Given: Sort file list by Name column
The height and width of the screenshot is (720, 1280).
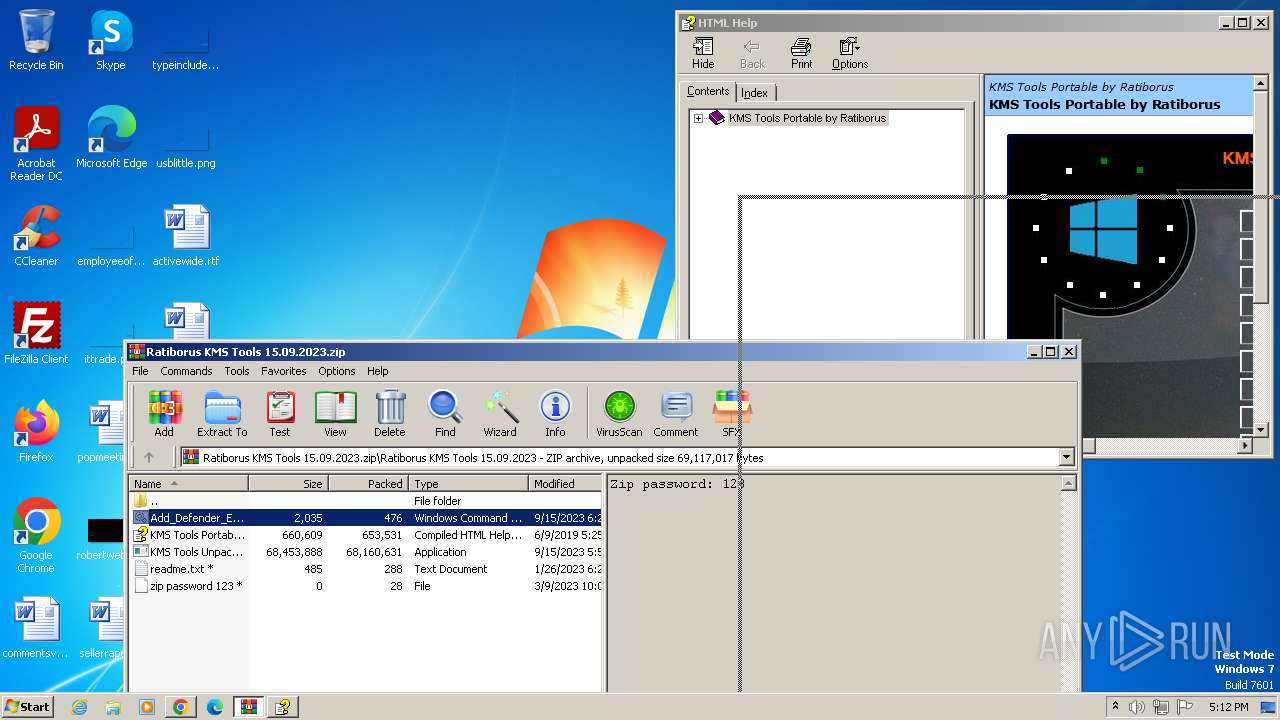Looking at the screenshot, I should [189, 483].
